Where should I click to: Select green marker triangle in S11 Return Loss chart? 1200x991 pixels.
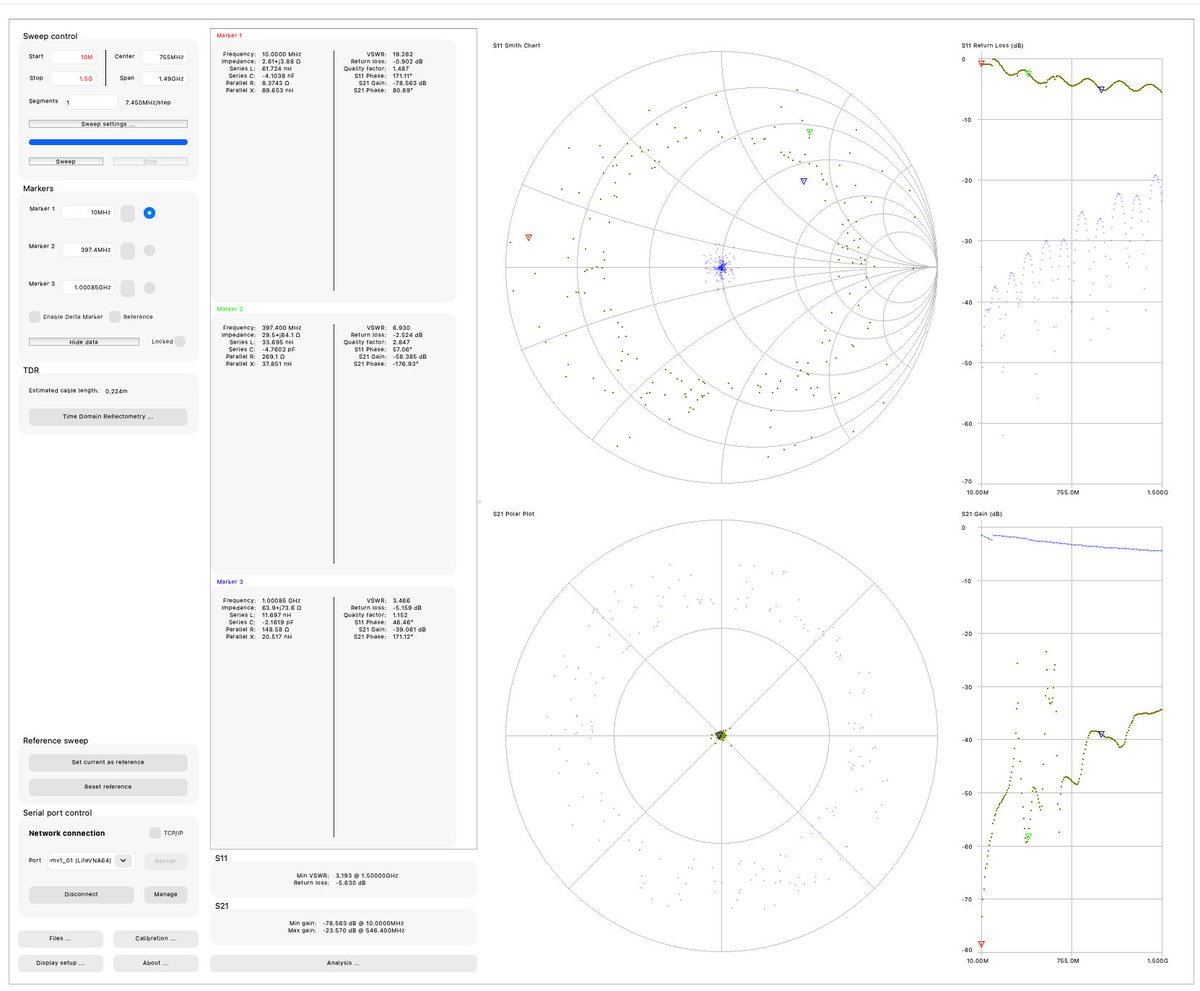[1028, 73]
